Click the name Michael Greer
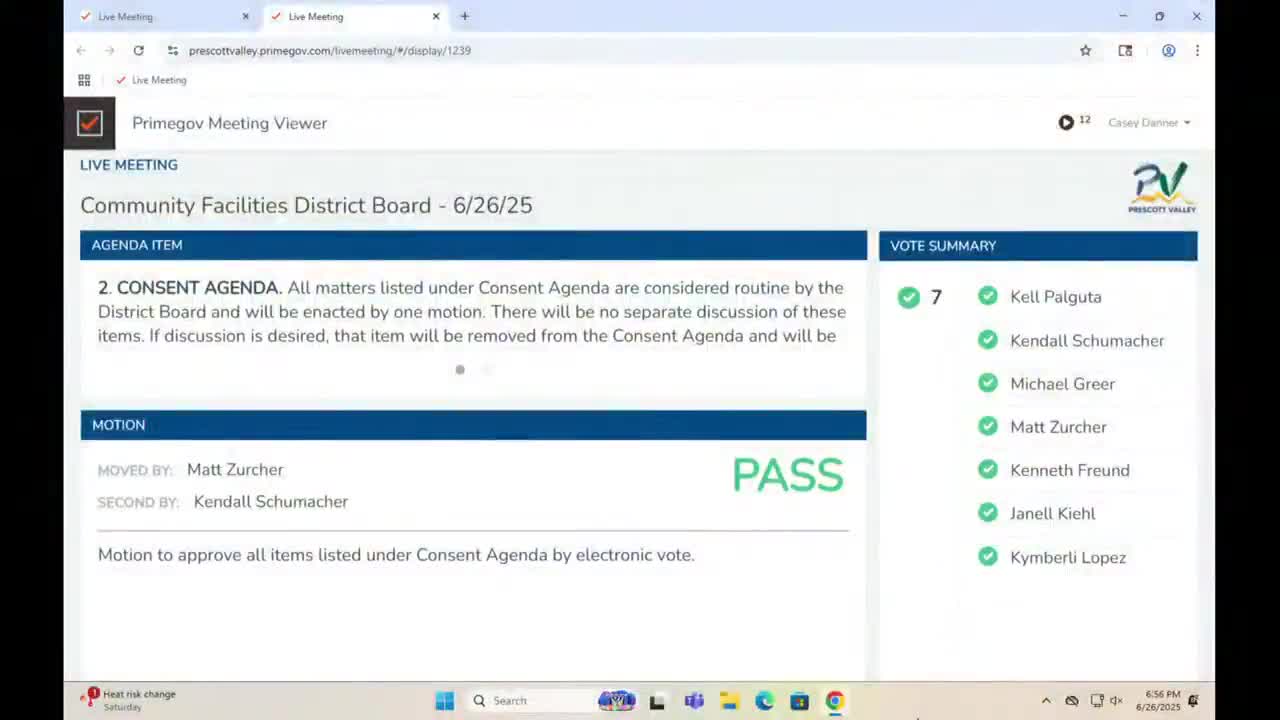Image resolution: width=1280 pixels, height=720 pixels. tap(1062, 384)
